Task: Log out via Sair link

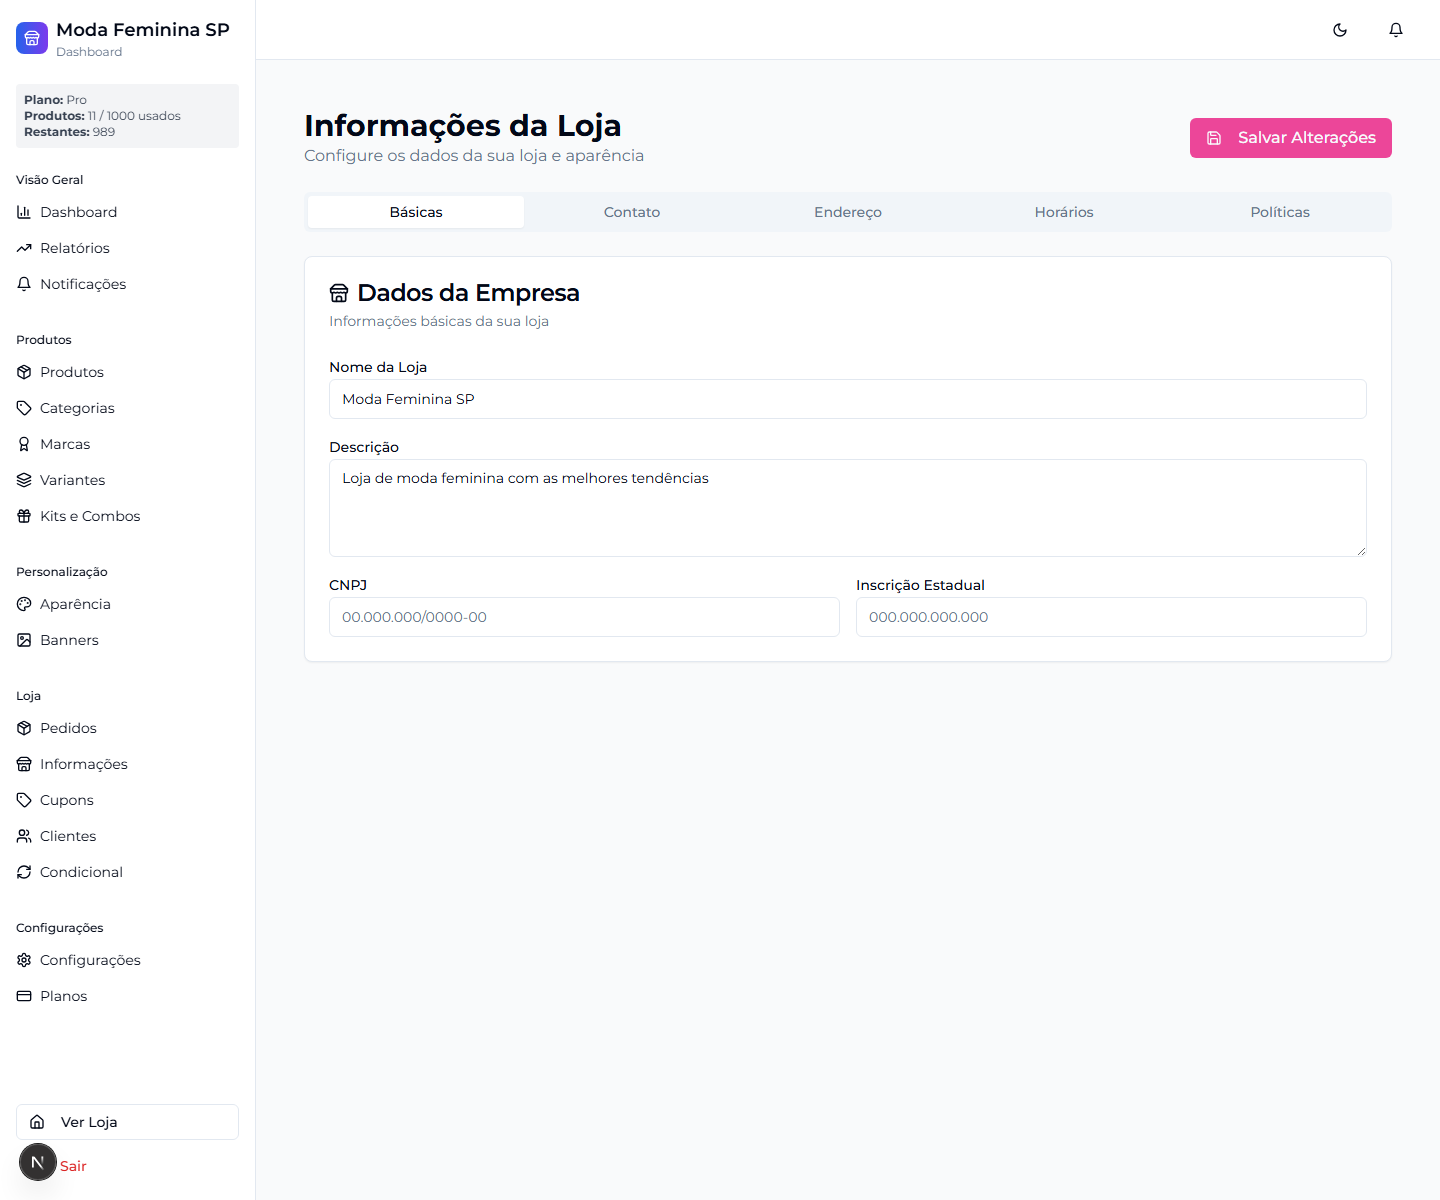Action: (x=73, y=1166)
